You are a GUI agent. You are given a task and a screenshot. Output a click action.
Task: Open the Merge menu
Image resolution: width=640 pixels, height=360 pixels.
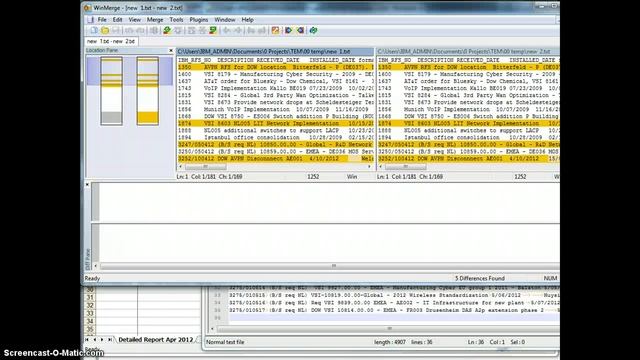coord(155,20)
